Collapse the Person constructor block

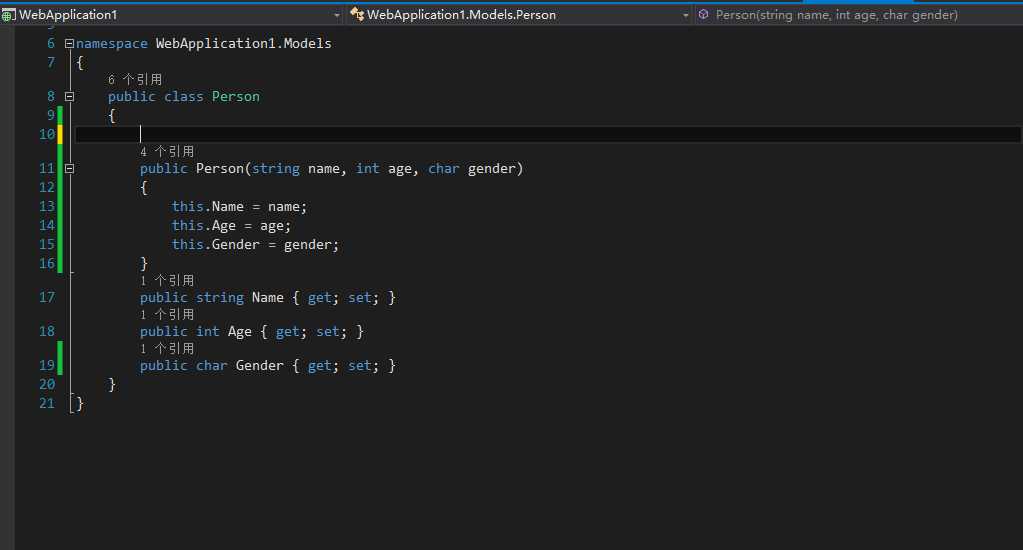[x=69, y=168]
